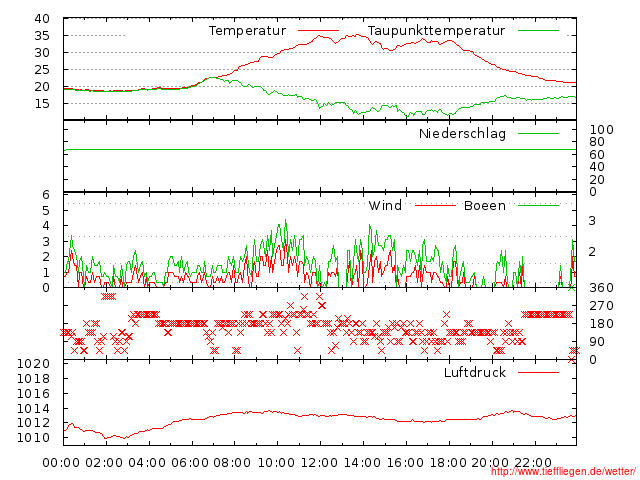Click the green Niederschlag legend line
Viewport: 640px width, 480px height.
point(538,133)
